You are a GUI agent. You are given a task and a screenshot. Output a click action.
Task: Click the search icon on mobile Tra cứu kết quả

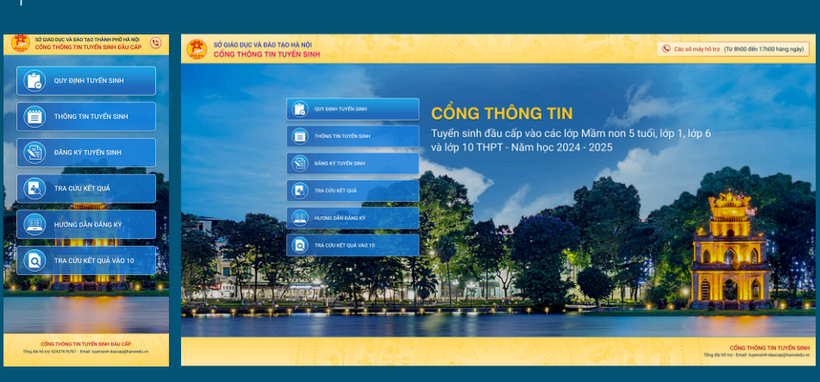click(x=35, y=188)
